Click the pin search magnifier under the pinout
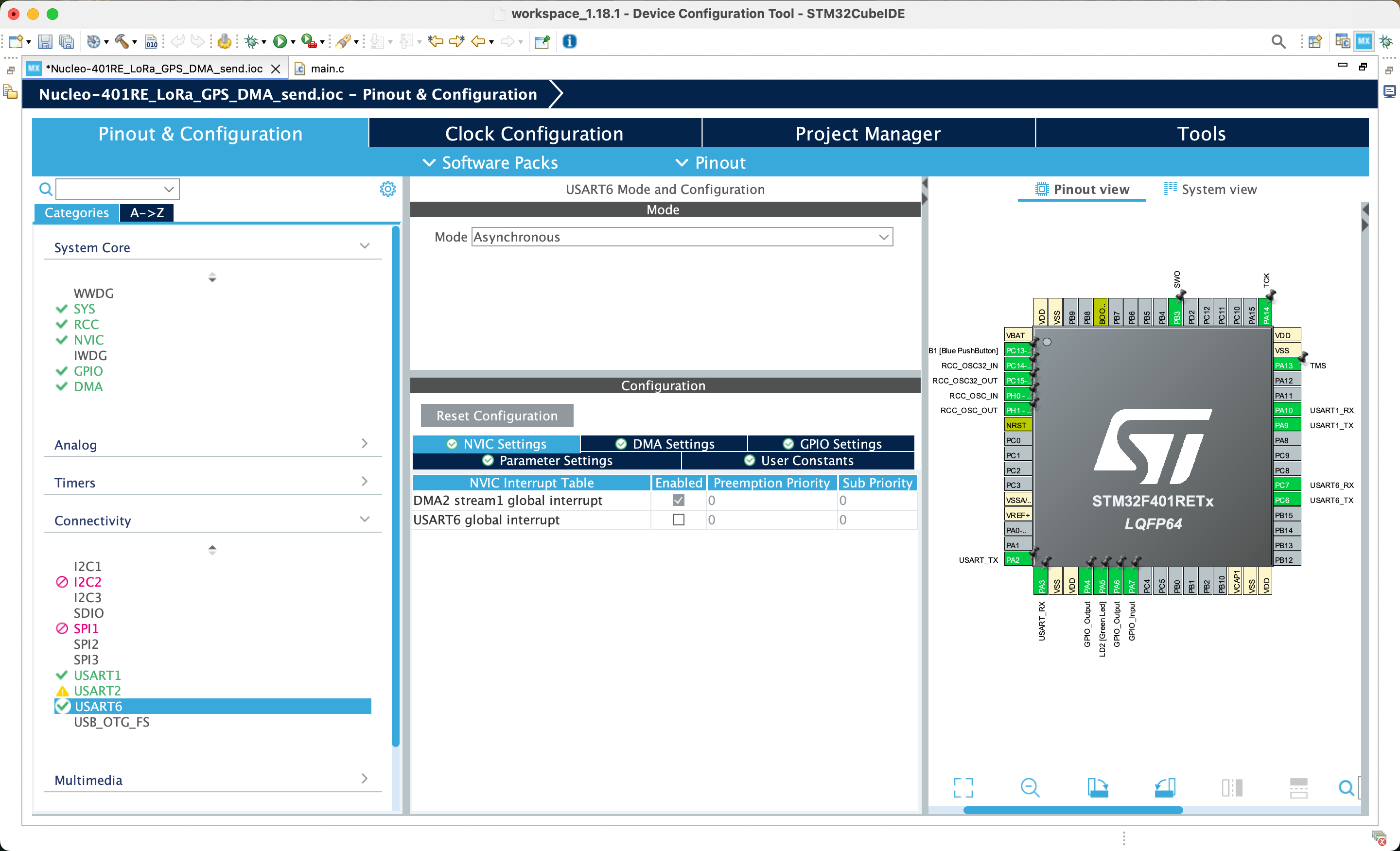 coord(1347,788)
